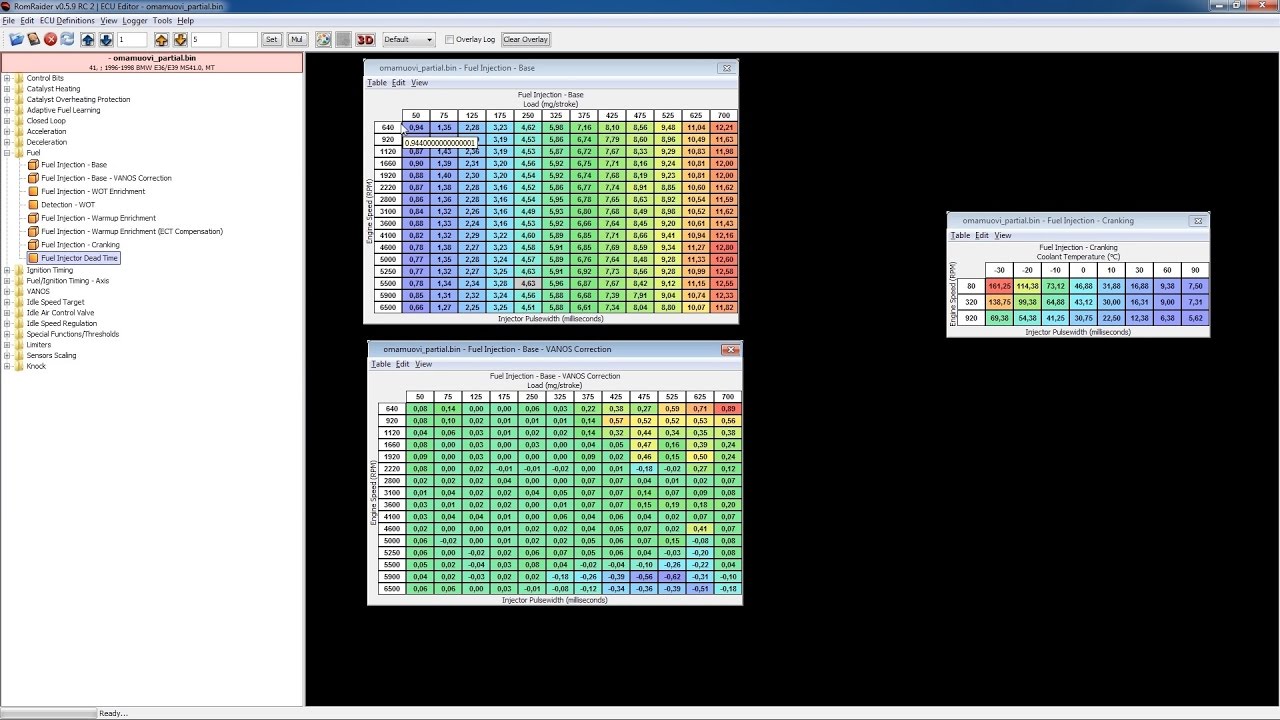Click the Mul button

[x=297, y=39]
